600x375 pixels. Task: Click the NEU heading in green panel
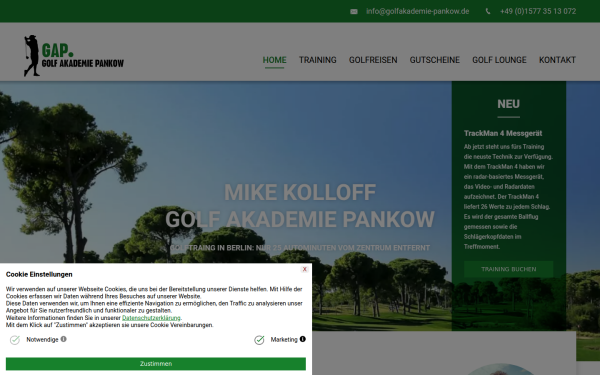(509, 104)
